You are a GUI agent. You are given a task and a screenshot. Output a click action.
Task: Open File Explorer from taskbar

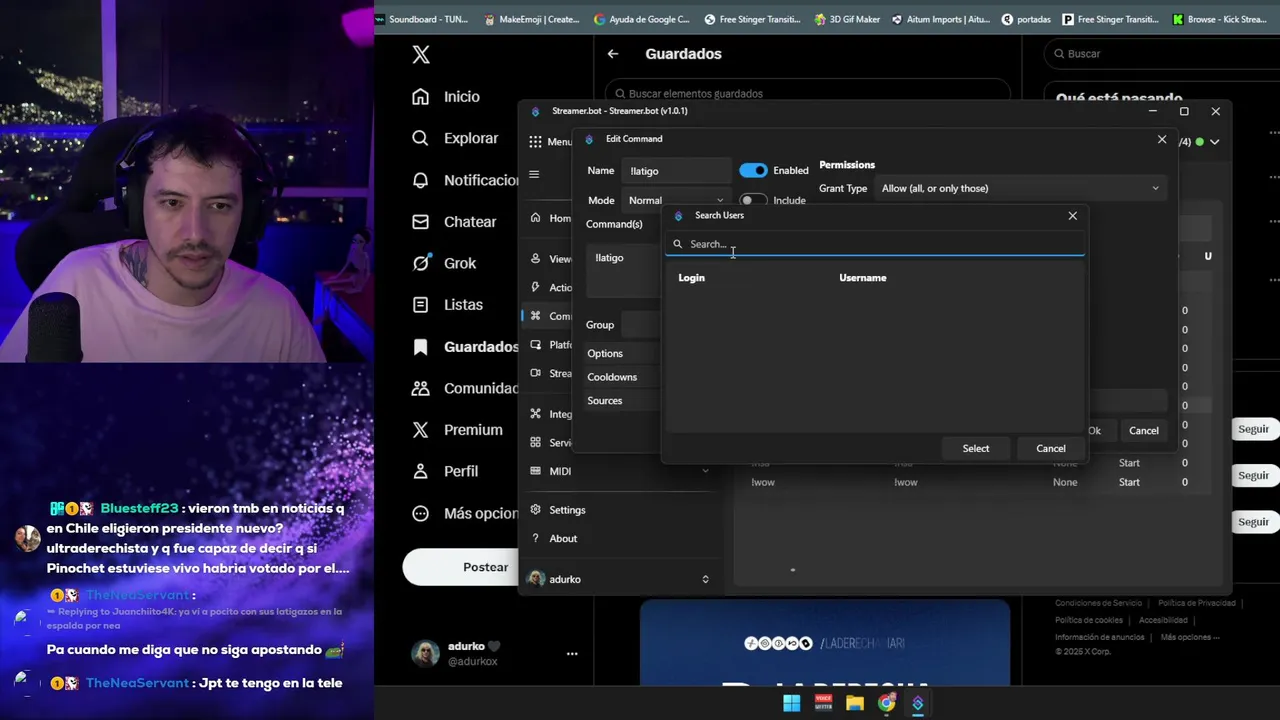[855, 703]
